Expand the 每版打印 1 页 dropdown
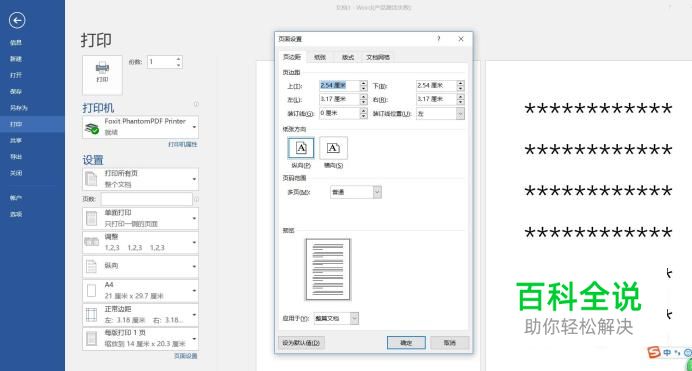The image size is (692, 371). (140, 338)
